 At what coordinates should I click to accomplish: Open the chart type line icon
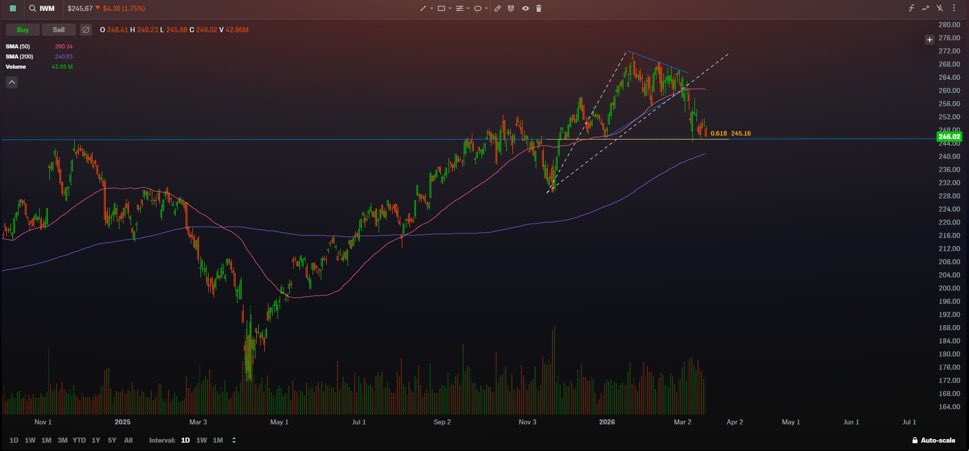click(925, 8)
